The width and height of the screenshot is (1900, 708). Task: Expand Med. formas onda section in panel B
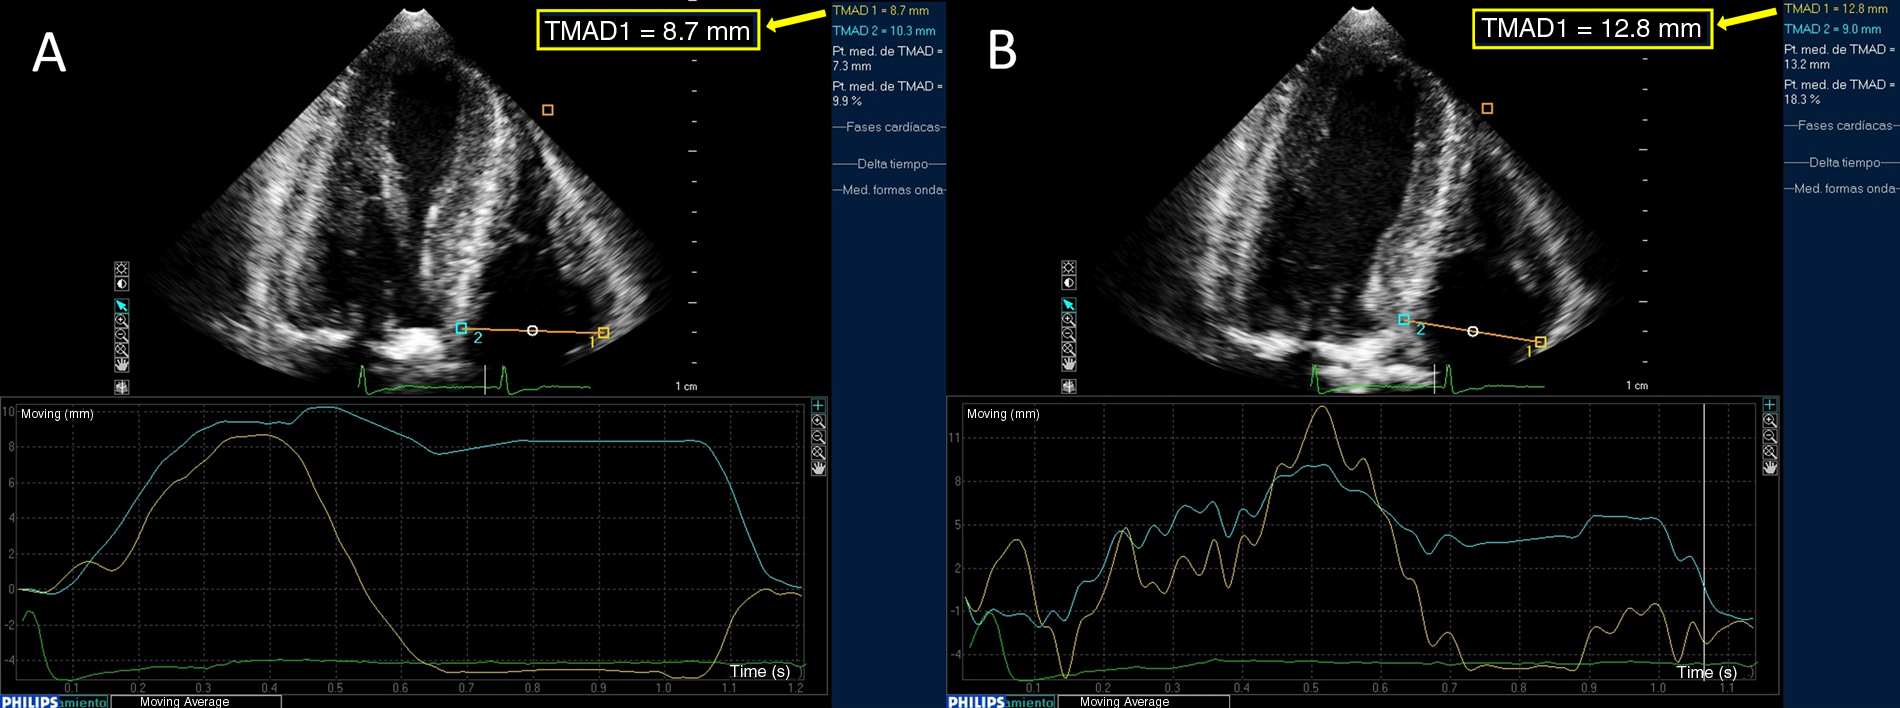click(1842, 188)
